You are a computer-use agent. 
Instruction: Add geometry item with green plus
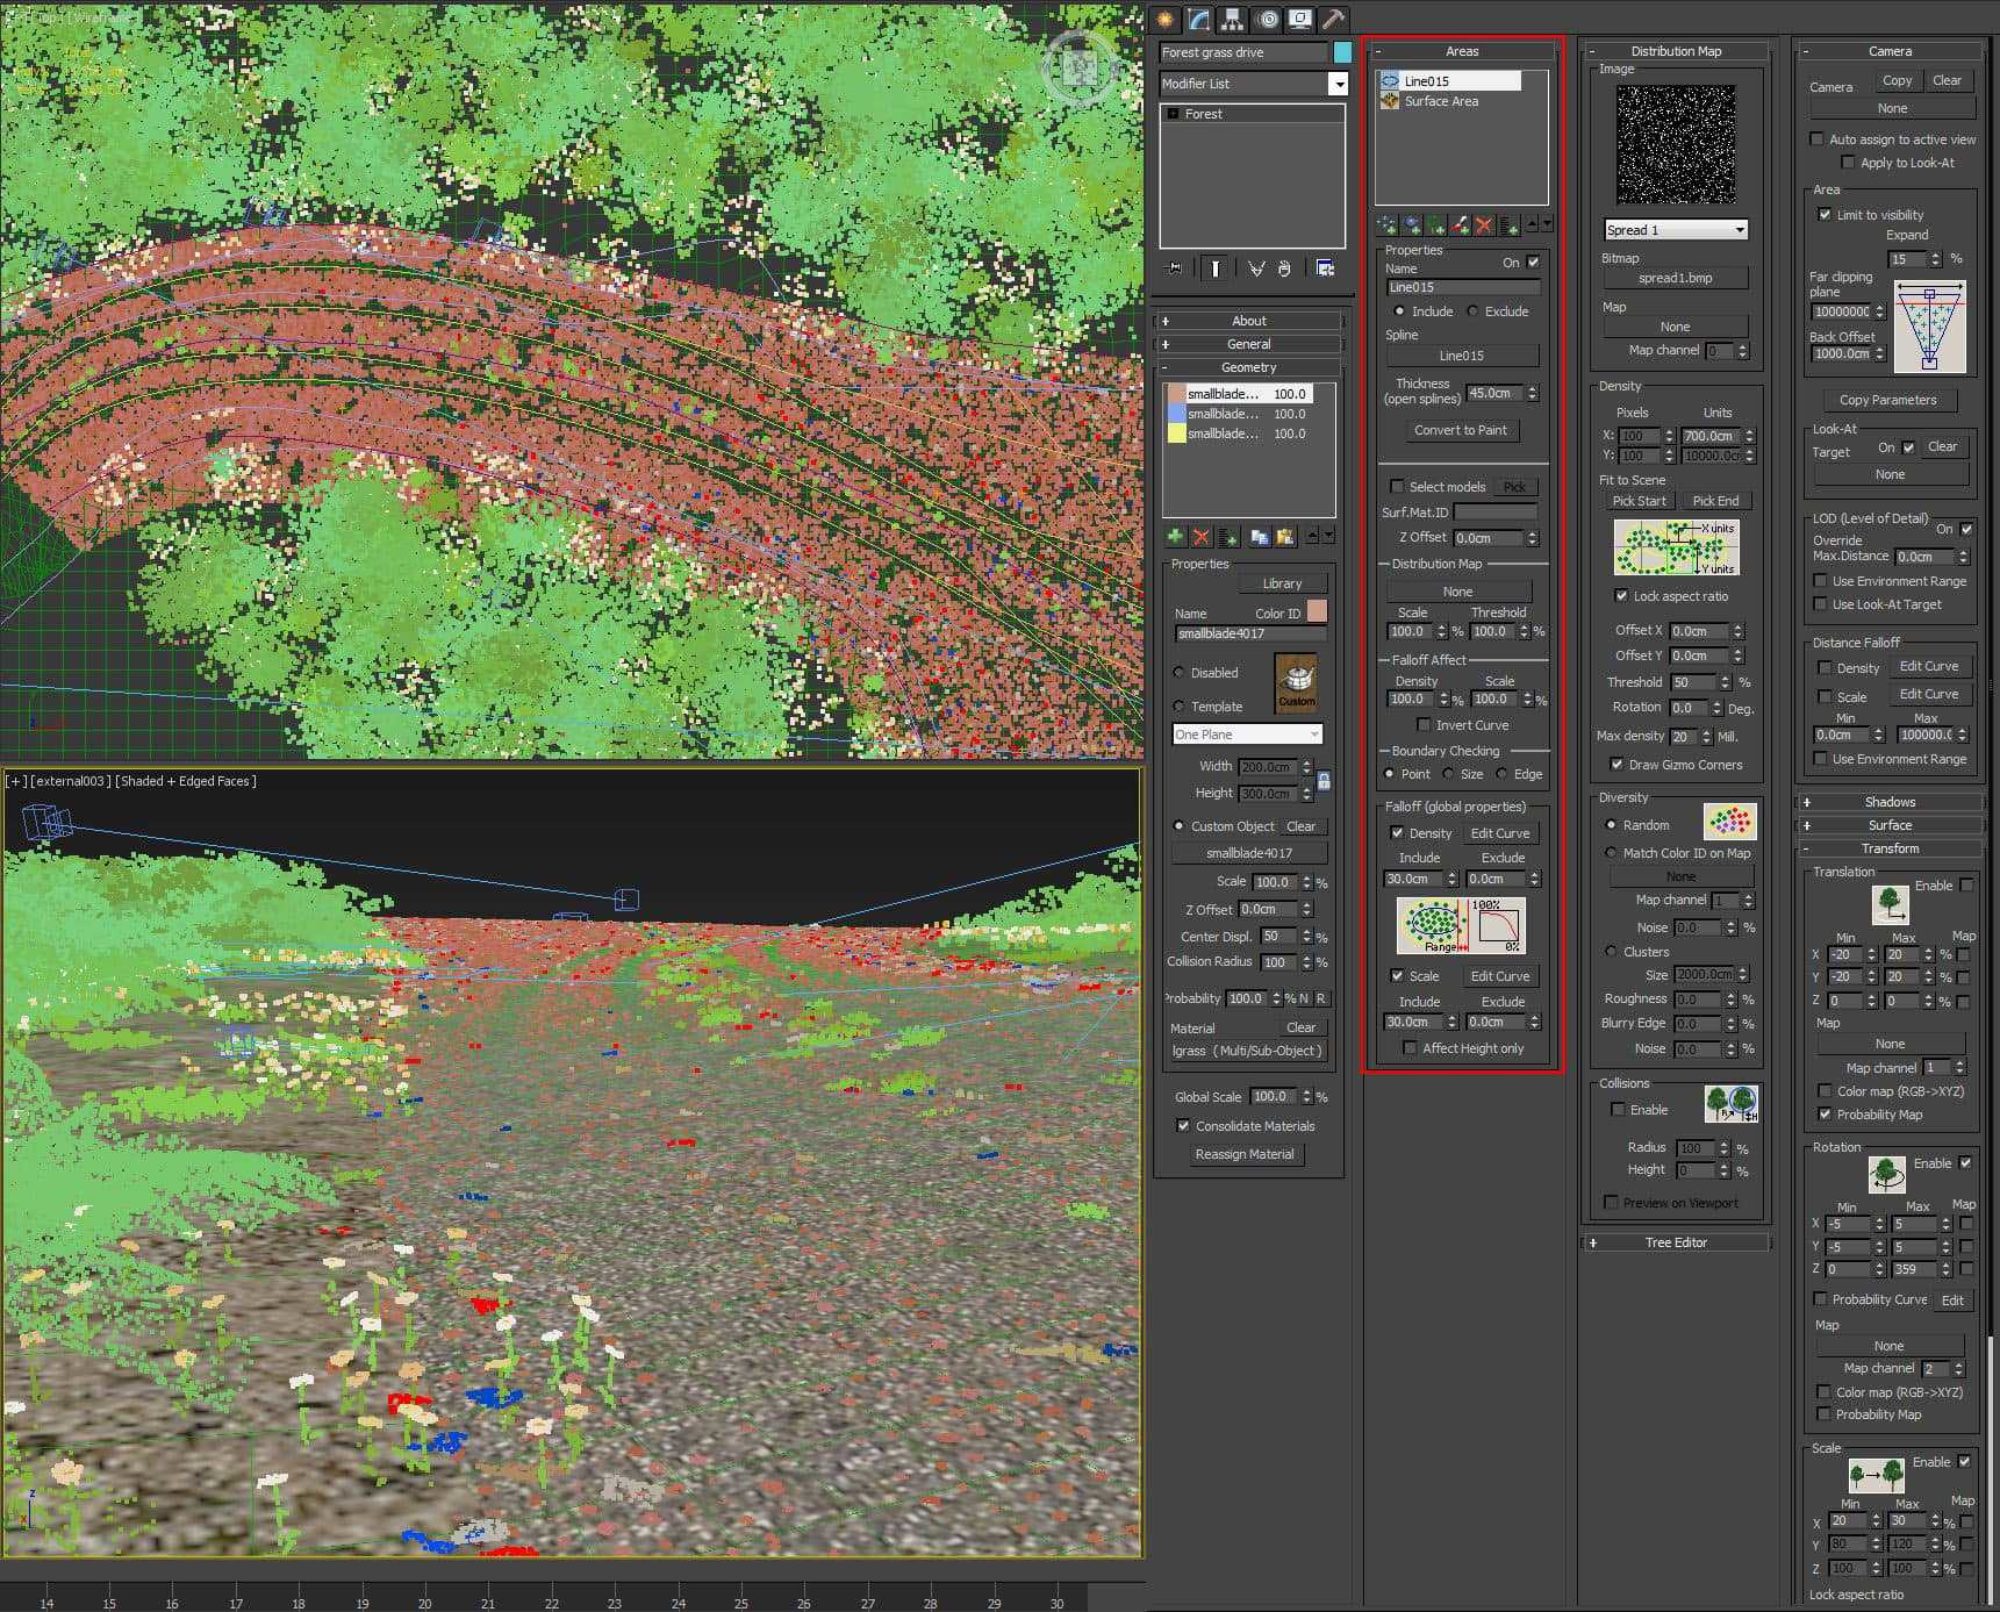click(x=1175, y=537)
